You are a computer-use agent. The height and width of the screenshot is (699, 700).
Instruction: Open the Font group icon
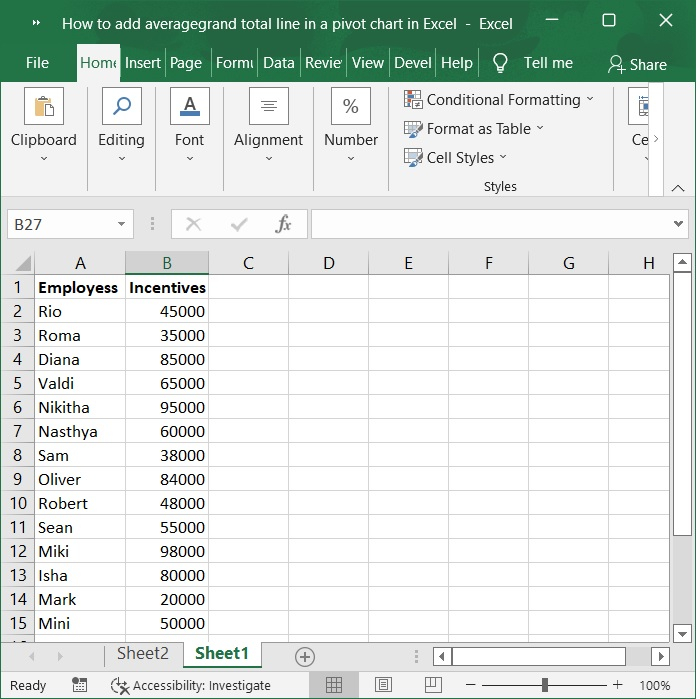tap(190, 106)
